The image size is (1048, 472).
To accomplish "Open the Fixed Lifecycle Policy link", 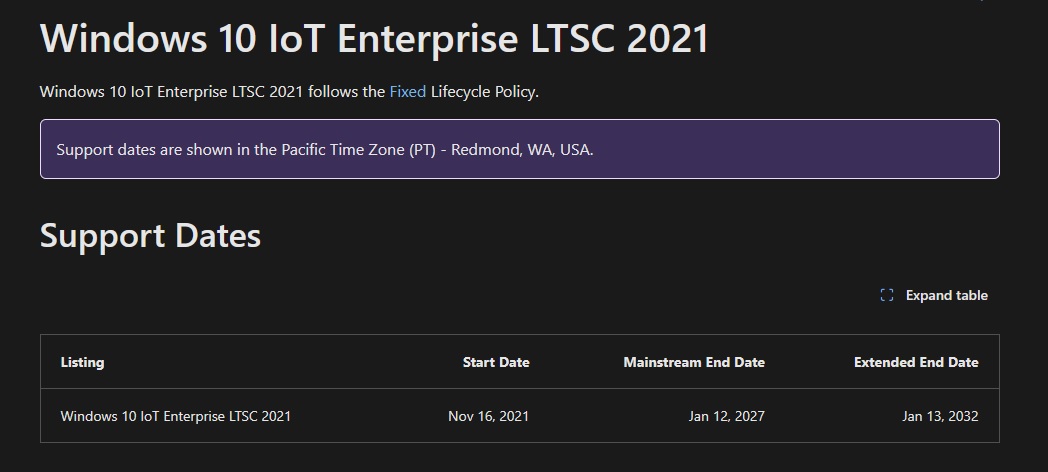I will coord(408,92).
